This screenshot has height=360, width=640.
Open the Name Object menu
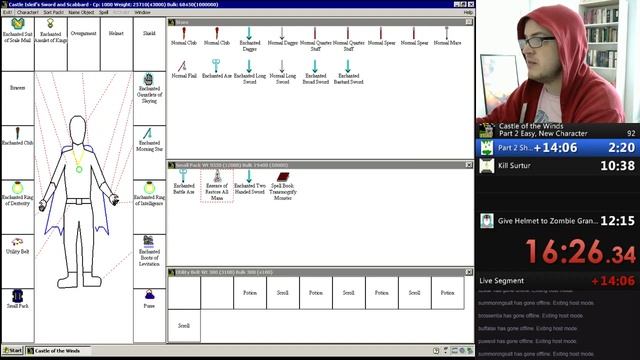[81, 12]
